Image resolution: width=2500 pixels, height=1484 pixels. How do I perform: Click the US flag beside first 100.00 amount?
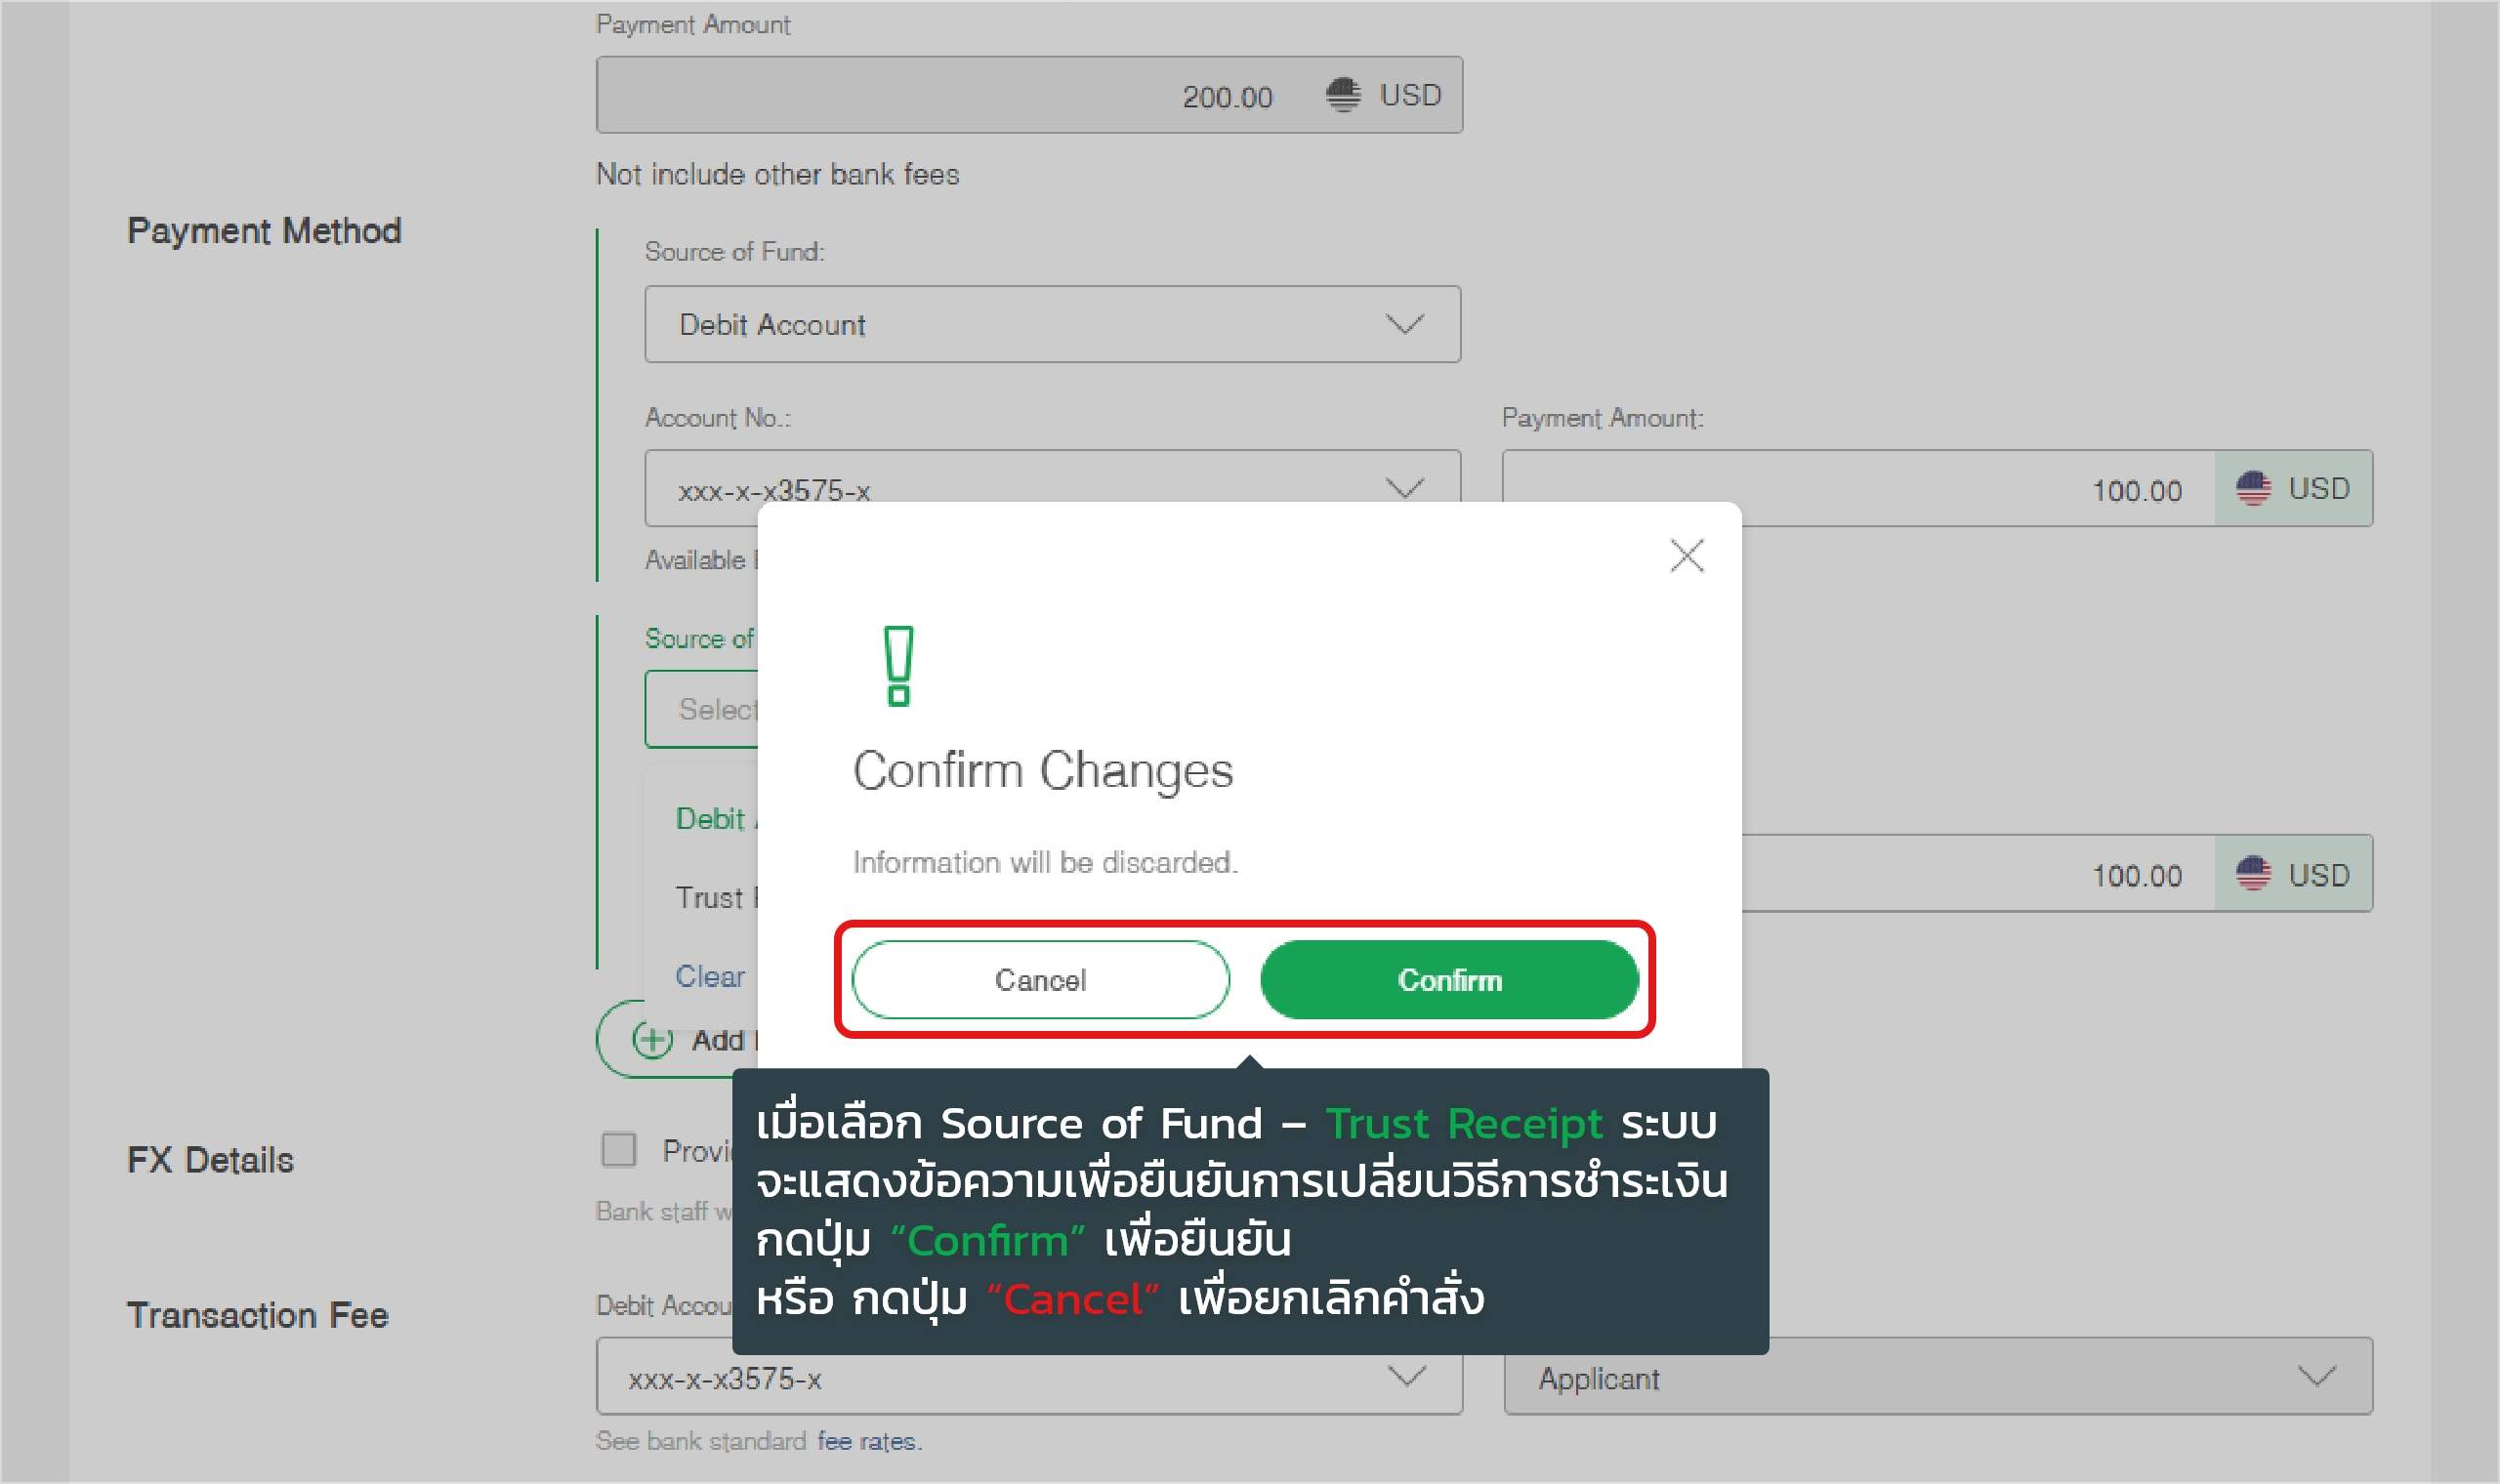tap(2252, 488)
